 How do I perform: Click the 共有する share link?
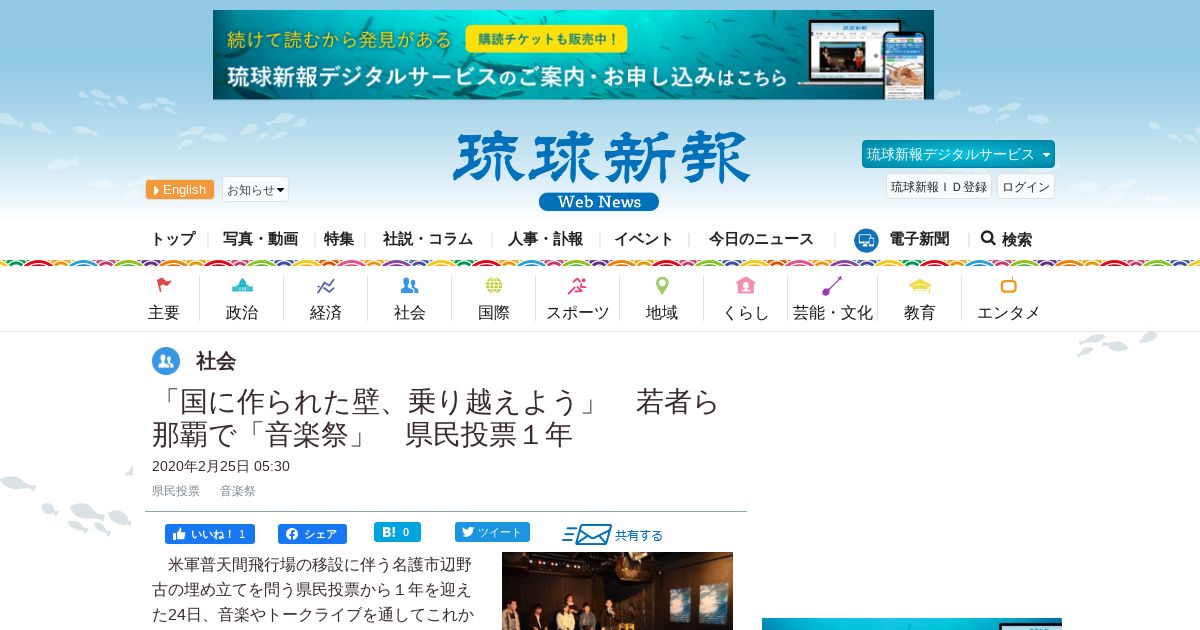639,535
